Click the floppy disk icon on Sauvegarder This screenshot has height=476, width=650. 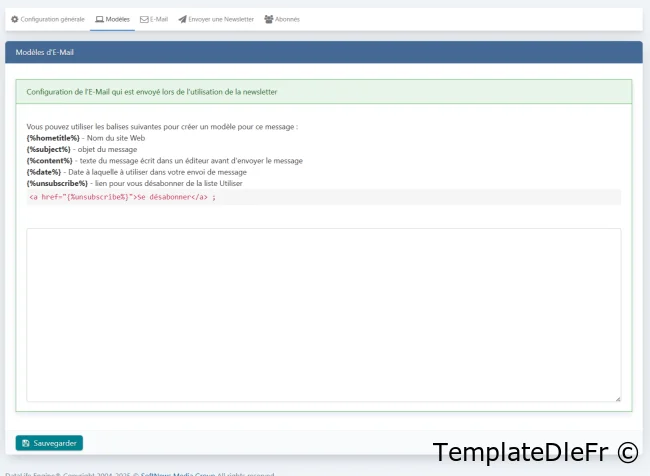tap(26, 443)
